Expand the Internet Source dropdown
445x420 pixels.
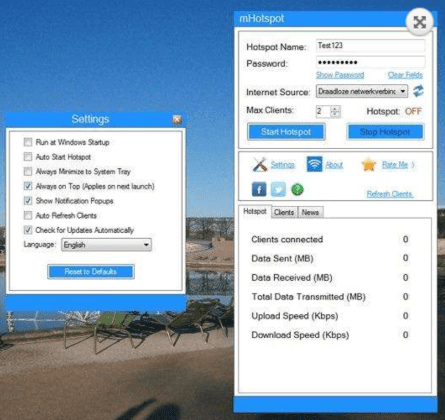point(362,91)
